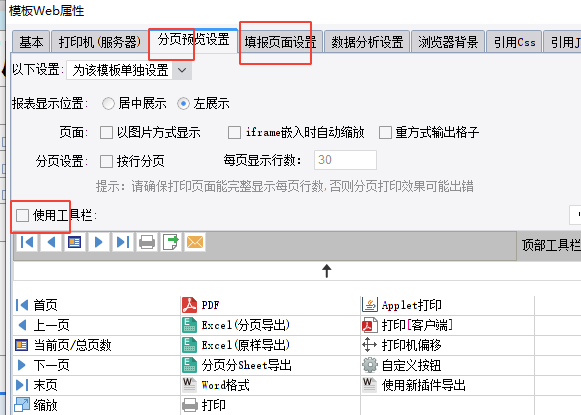Select the Excel(分页导出) item
This screenshot has height=415, width=581.
click(236, 325)
